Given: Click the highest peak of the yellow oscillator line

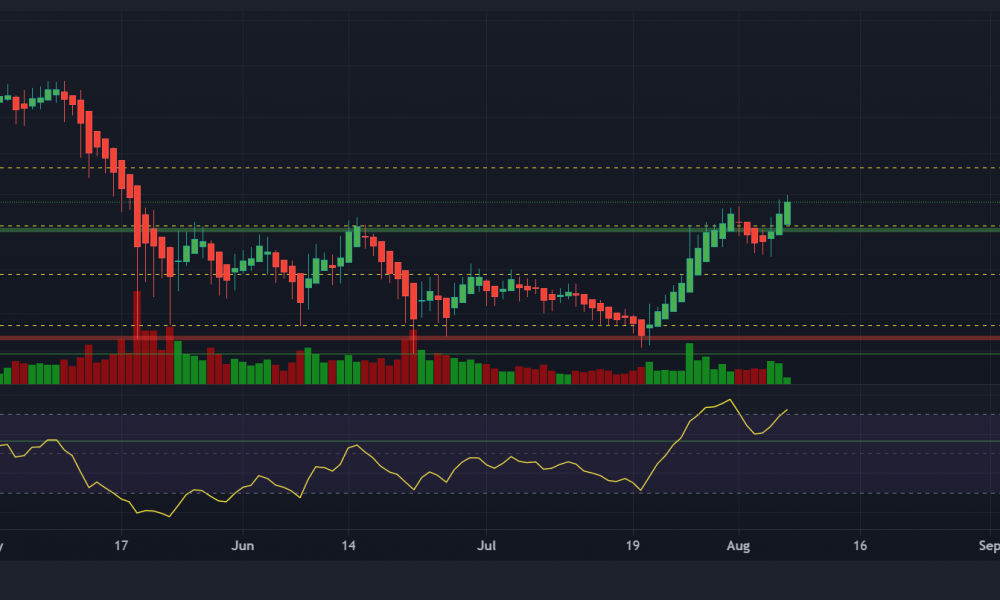Looking at the screenshot, I should pos(730,400).
